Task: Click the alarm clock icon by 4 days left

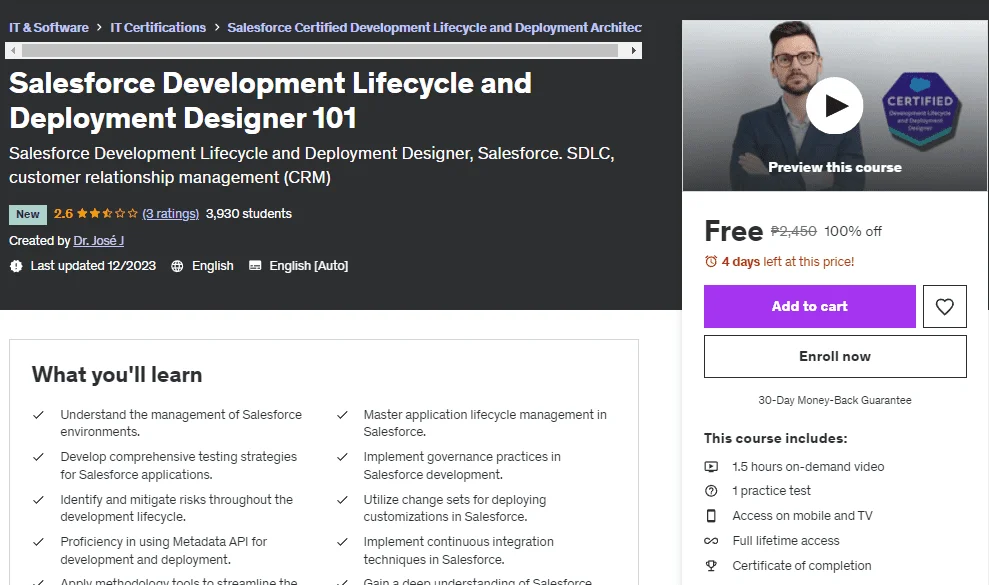Action: click(711, 261)
